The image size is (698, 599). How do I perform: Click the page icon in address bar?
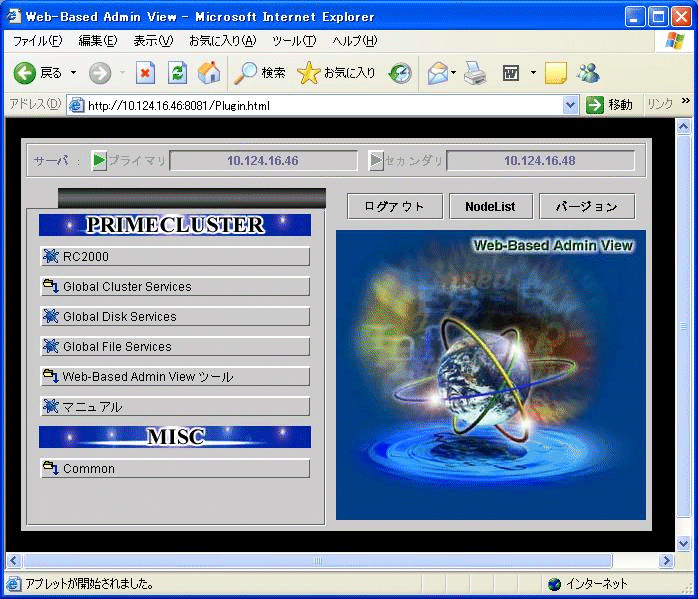pyautogui.click(x=77, y=105)
